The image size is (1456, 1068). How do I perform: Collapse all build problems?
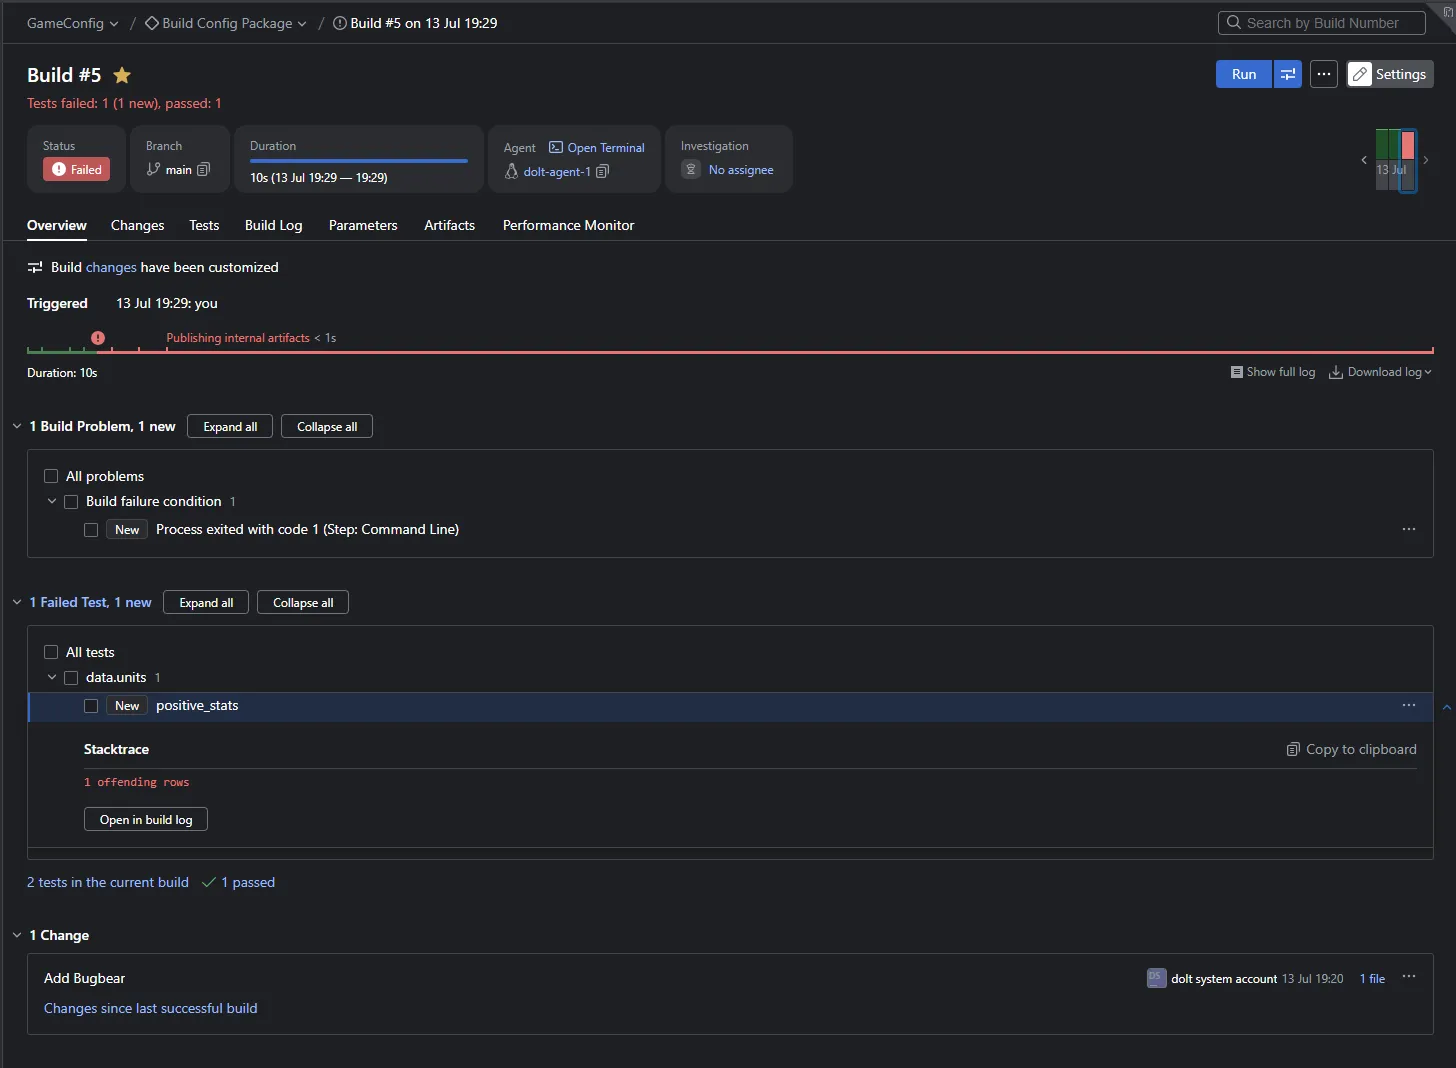(x=327, y=426)
